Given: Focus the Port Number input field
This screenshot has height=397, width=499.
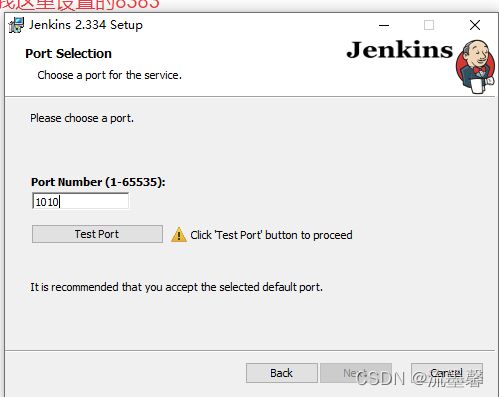Looking at the screenshot, I should (80, 201).
